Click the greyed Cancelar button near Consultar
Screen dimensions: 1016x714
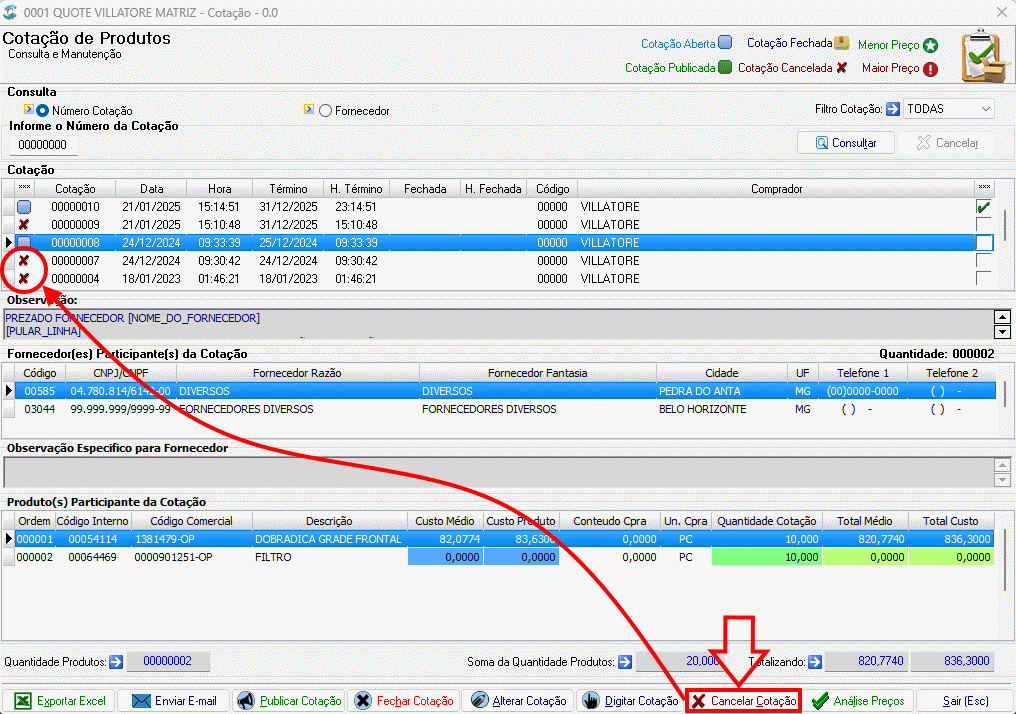pyautogui.click(x=947, y=143)
